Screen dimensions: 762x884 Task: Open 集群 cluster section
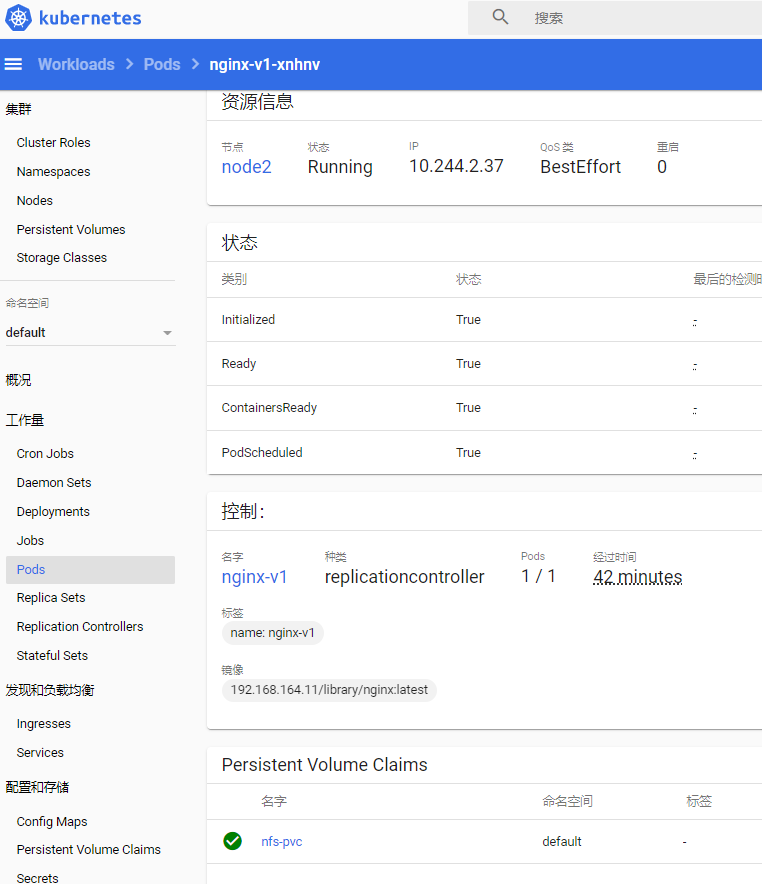point(19,109)
